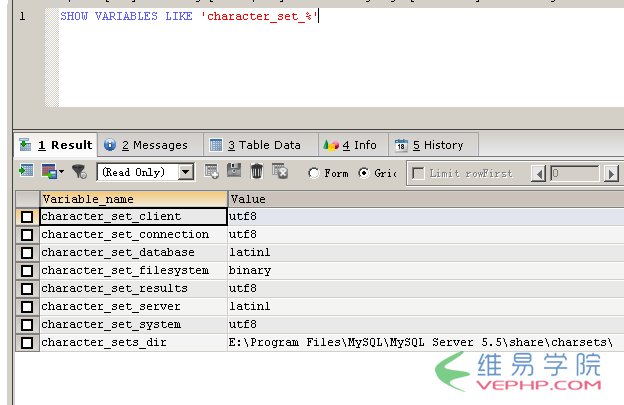
Task: Check the character_set_results row checkbox
Action: [x=27, y=289]
